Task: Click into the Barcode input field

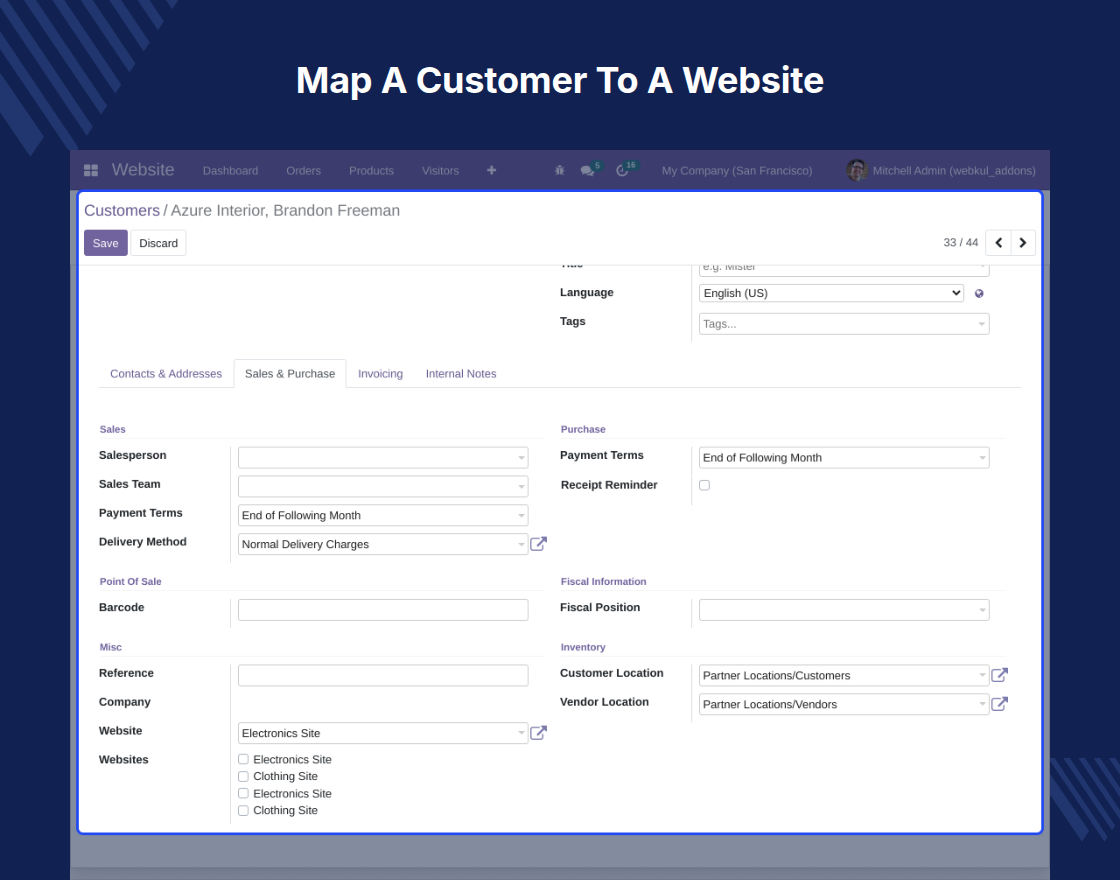Action: point(383,609)
